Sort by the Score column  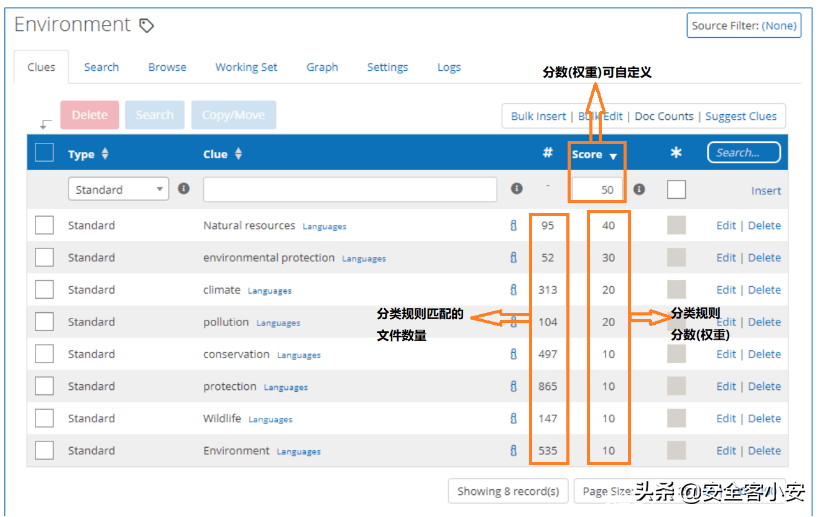tap(595, 155)
